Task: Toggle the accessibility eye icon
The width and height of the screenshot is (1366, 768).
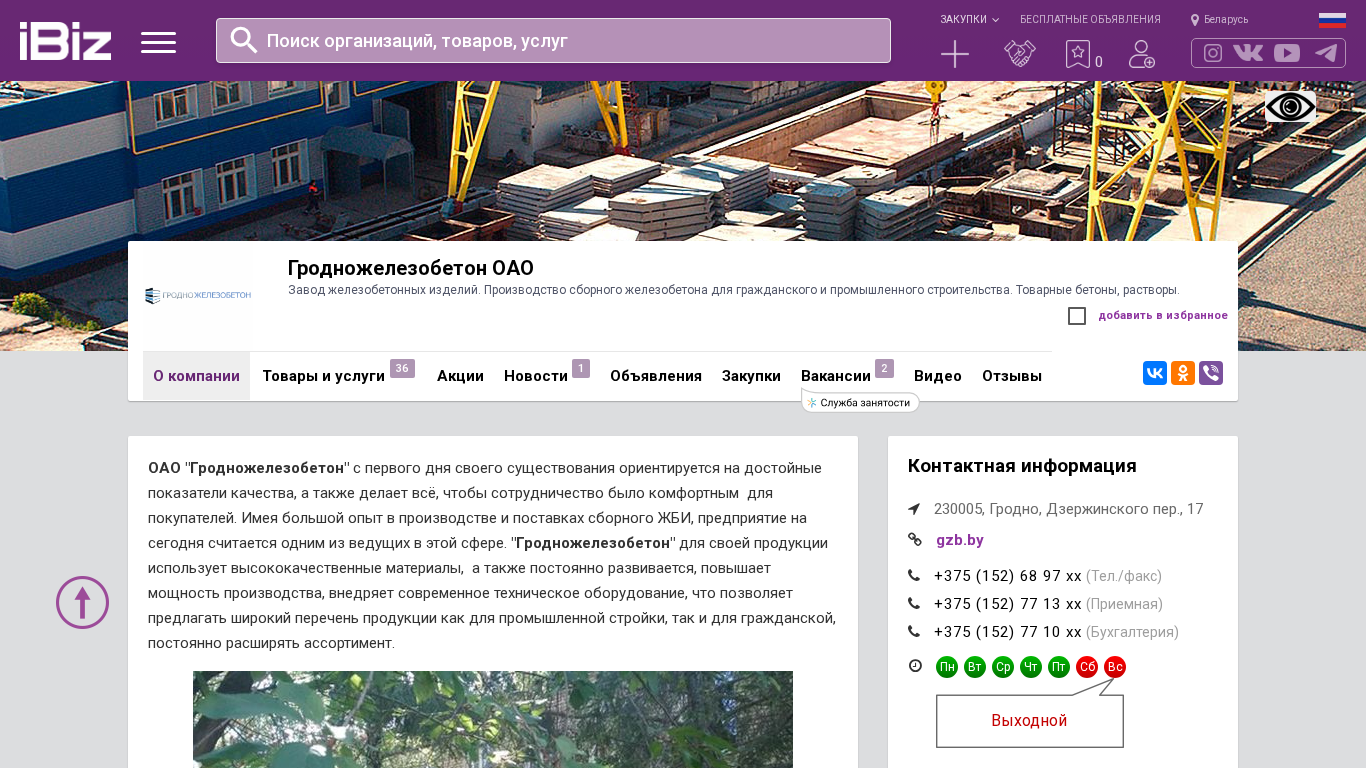Action: coord(1290,107)
